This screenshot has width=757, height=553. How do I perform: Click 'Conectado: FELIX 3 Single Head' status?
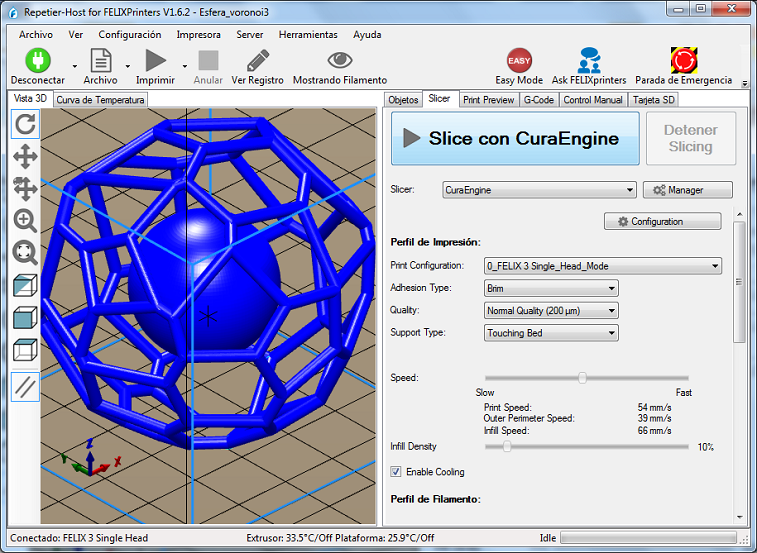pyautogui.click(x=79, y=538)
